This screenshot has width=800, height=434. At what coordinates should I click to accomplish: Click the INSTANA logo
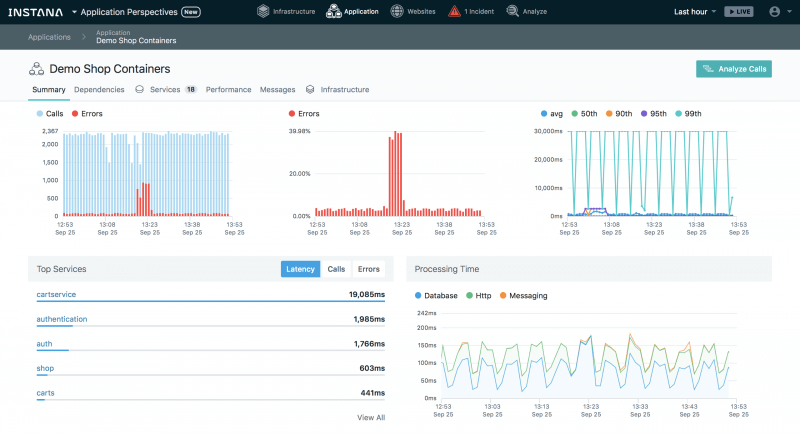(36, 12)
